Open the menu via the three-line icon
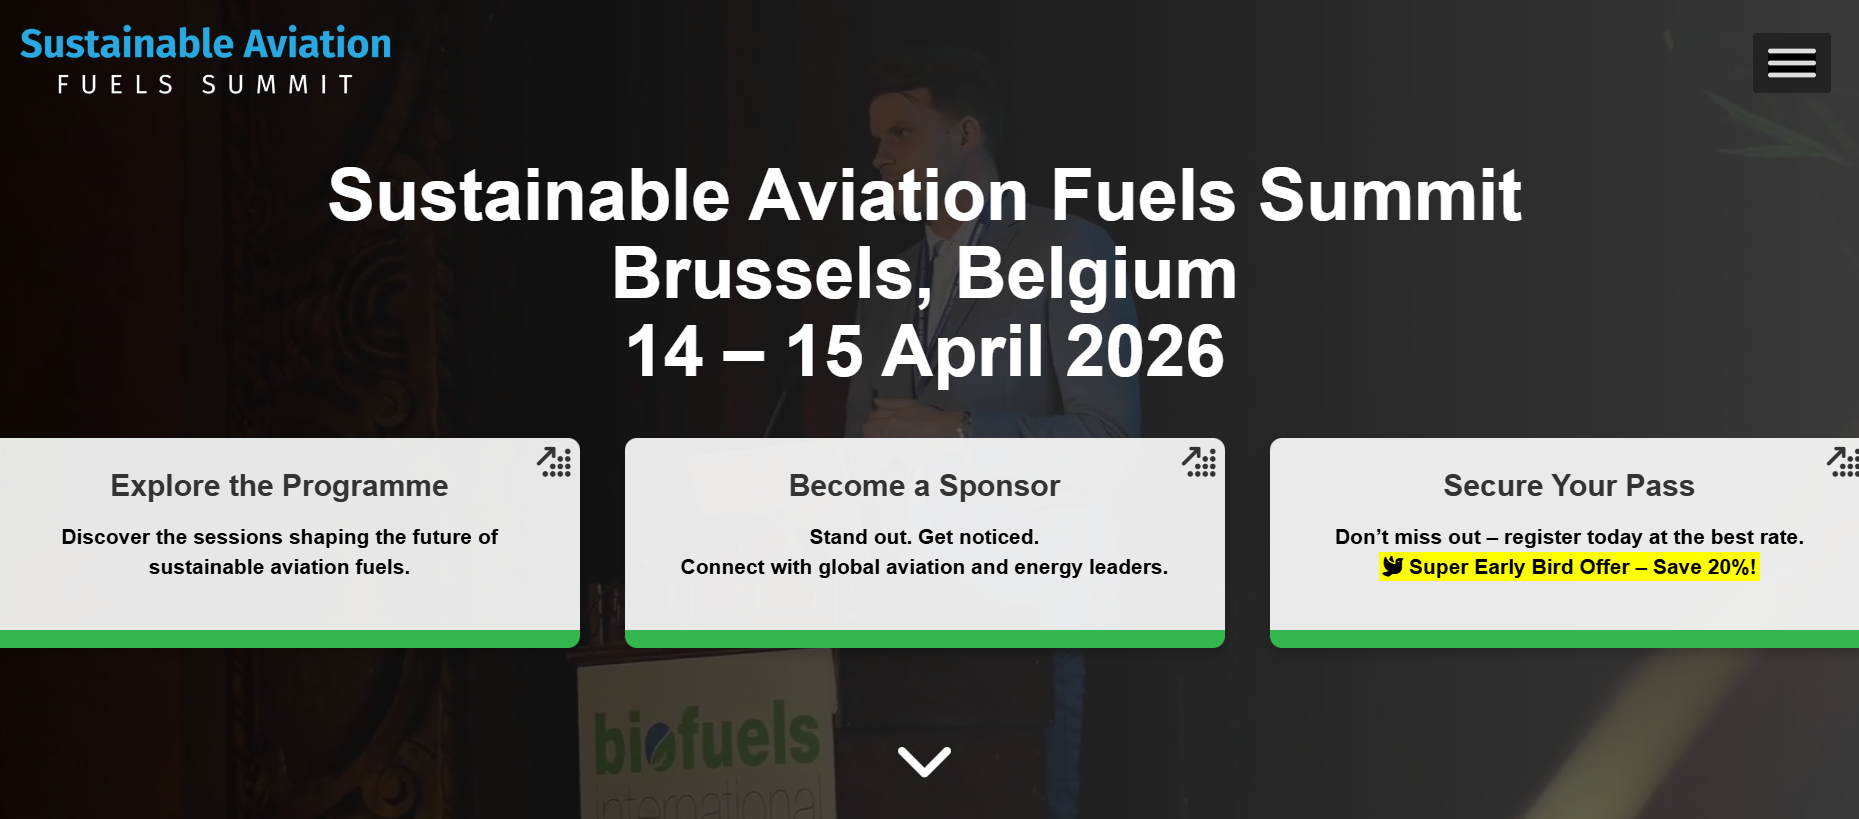Viewport: 1859px width, 819px height. coord(1791,62)
